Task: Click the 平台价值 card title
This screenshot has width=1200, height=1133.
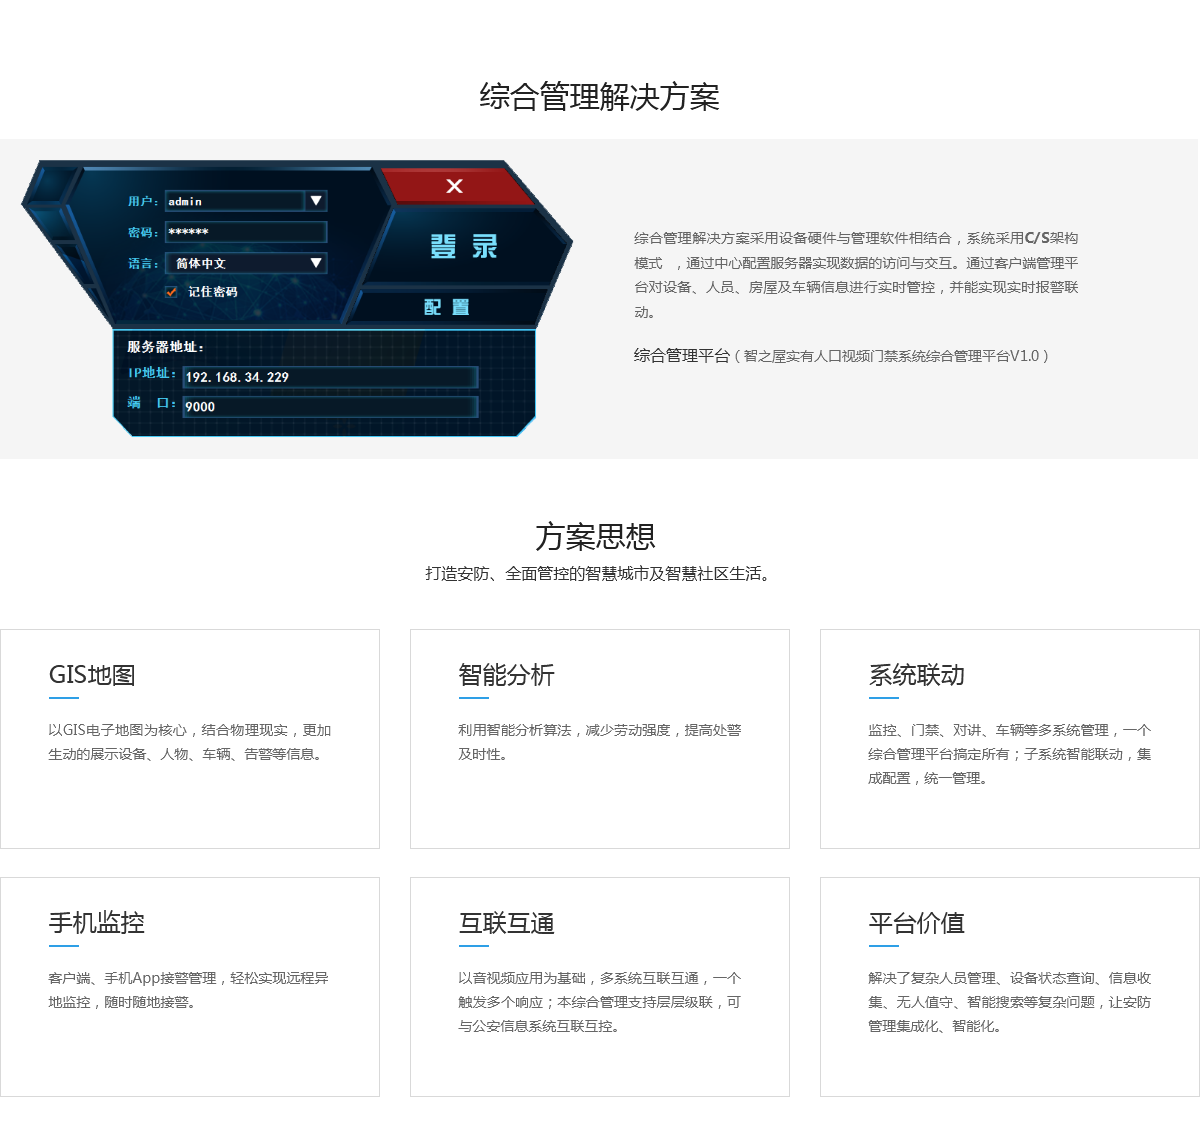Action: (x=916, y=923)
